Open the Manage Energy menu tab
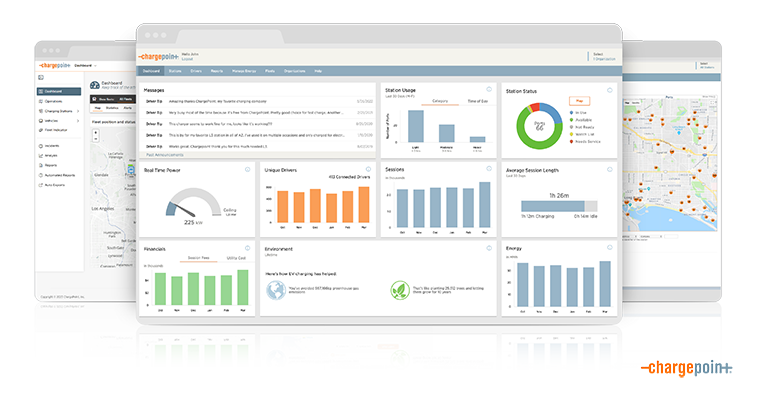 (244, 71)
